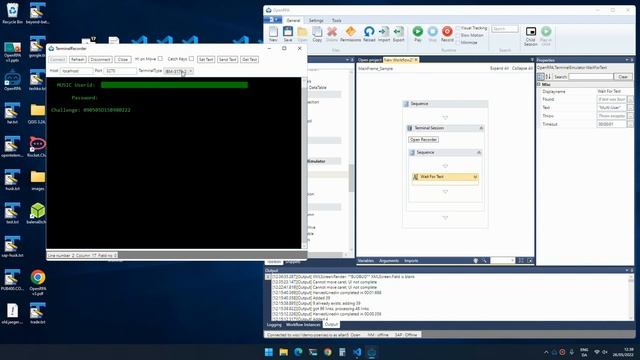This screenshot has width=640, height=360.
Task: Toggle the Minimize checkbox in ribbon
Action: click(x=458, y=42)
